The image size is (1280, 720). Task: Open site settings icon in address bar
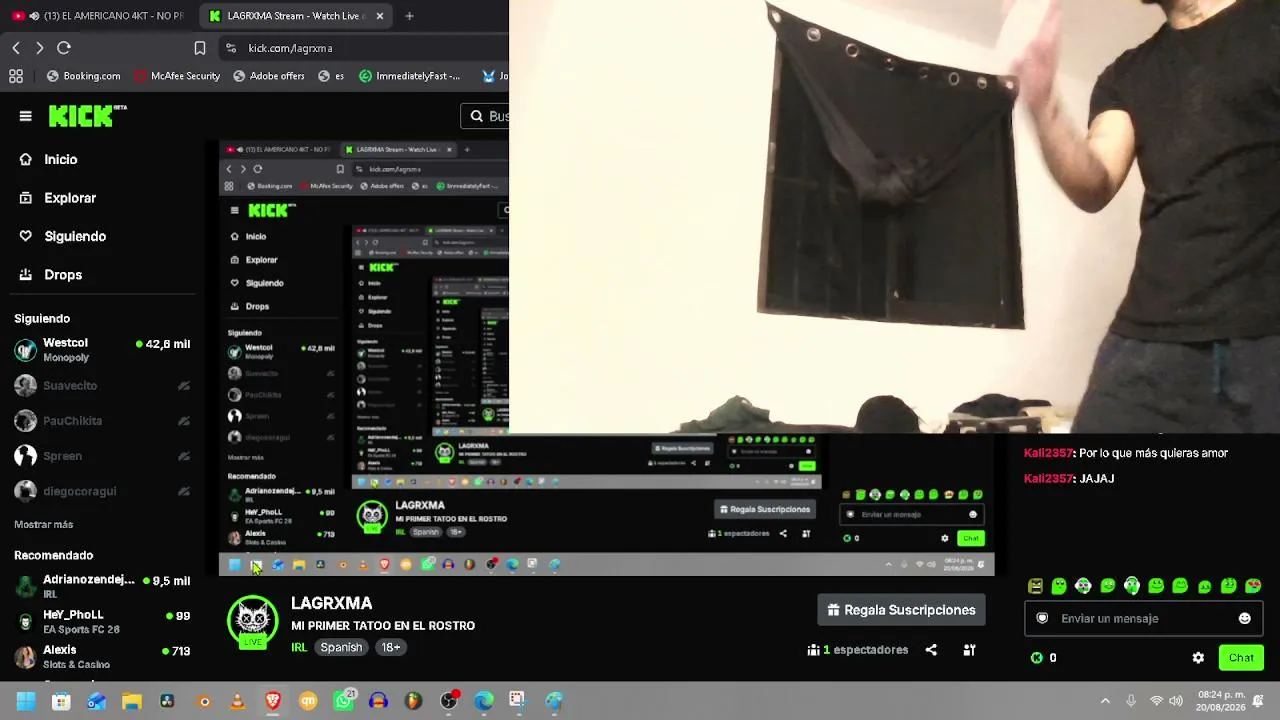tap(231, 48)
